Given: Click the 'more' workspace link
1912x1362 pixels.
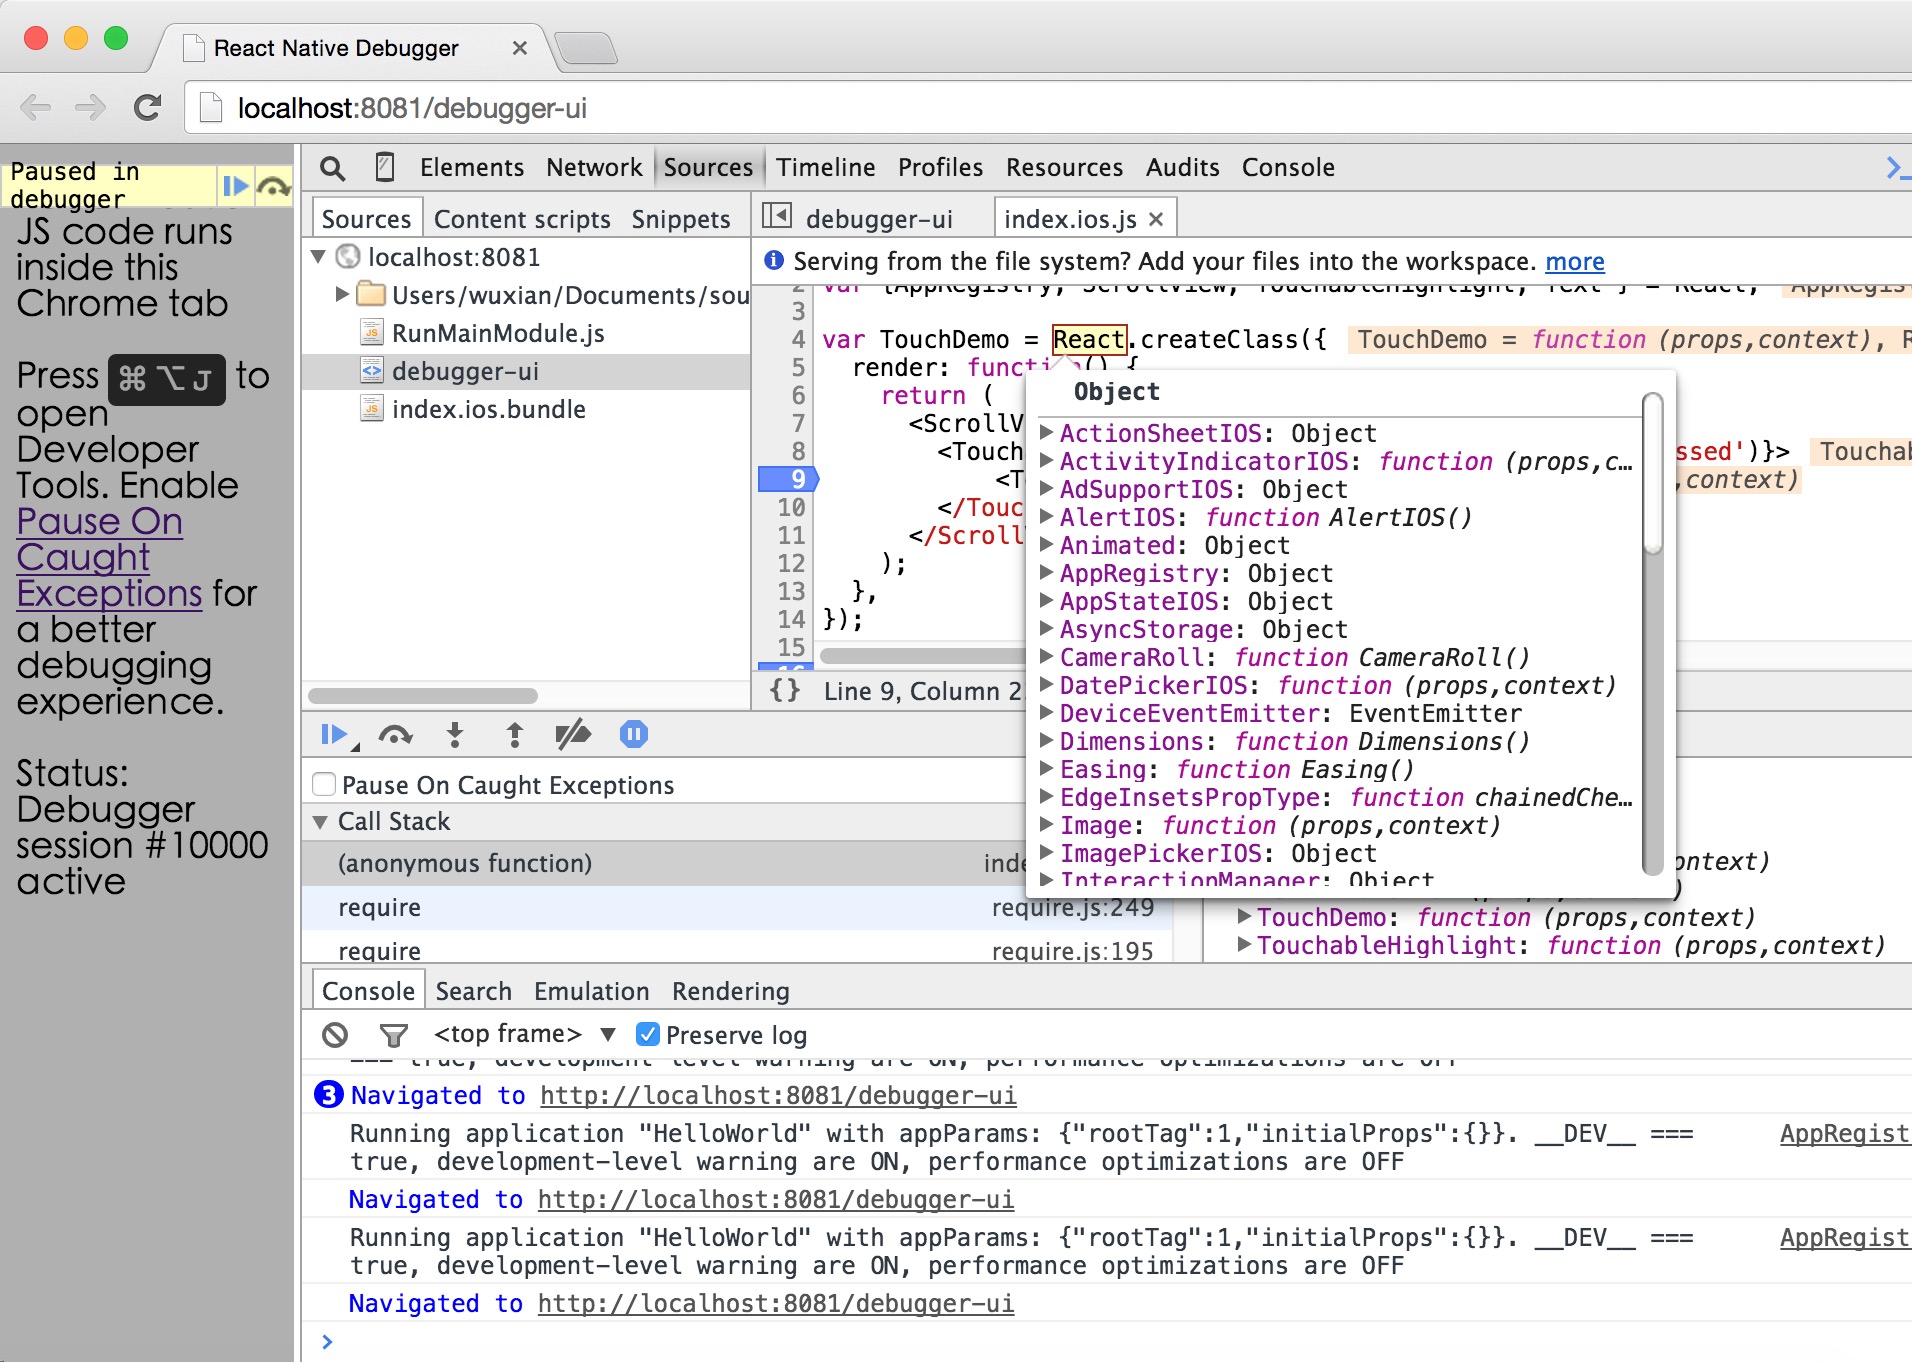Looking at the screenshot, I should tap(1574, 262).
